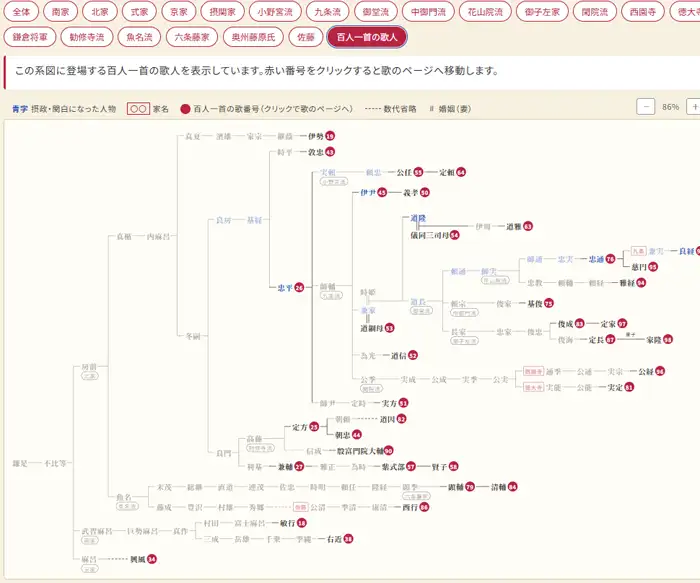
Task: Switch to the 北家 tab
Action: click(x=100, y=12)
